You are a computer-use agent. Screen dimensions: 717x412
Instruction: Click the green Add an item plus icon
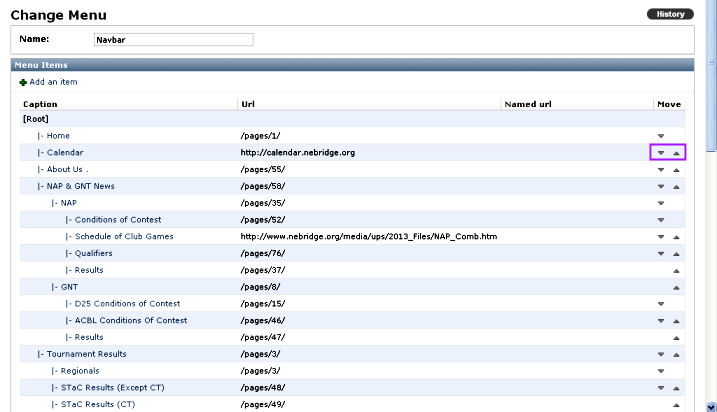(x=23, y=82)
